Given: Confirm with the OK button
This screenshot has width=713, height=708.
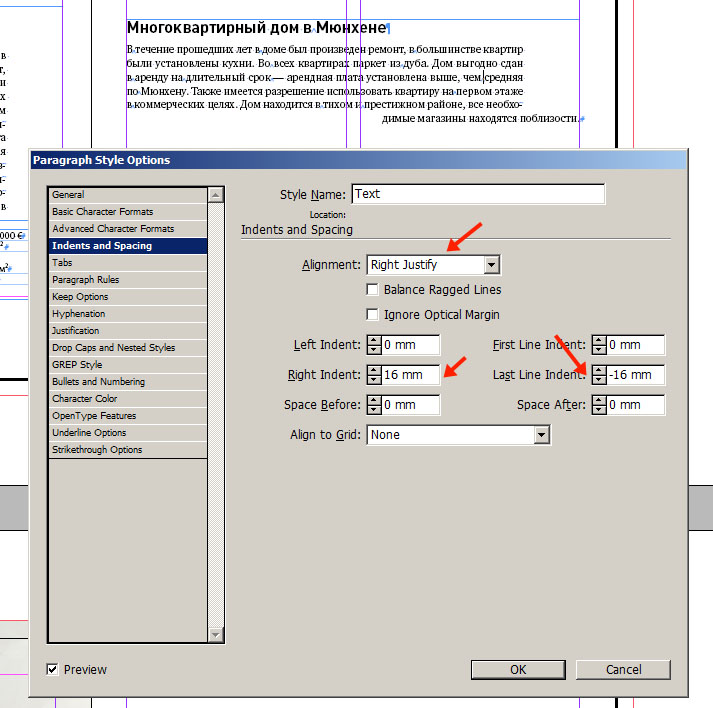Looking at the screenshot, I should point(518,670).
